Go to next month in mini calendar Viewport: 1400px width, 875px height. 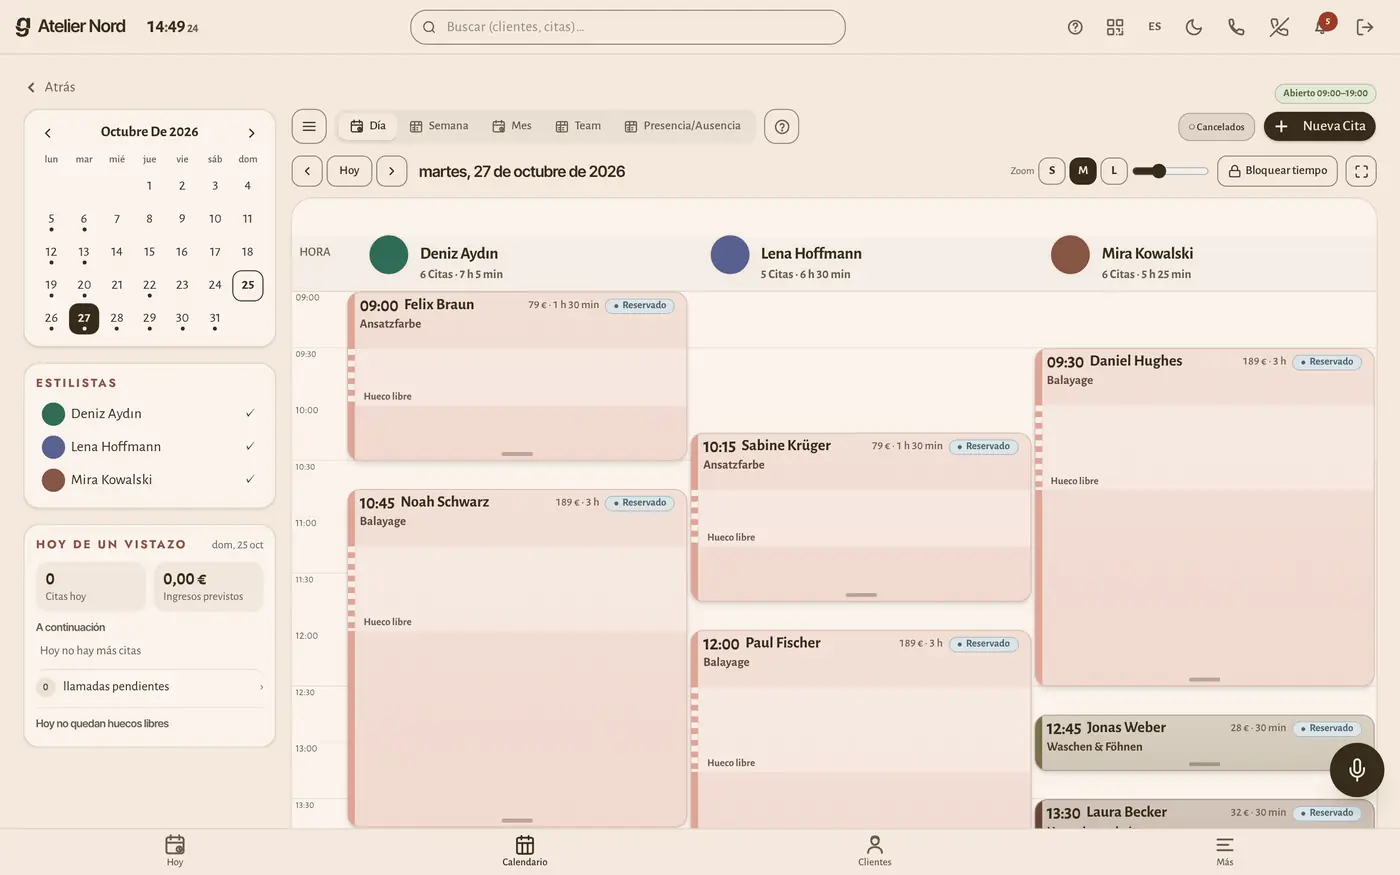tap(251, 132)
